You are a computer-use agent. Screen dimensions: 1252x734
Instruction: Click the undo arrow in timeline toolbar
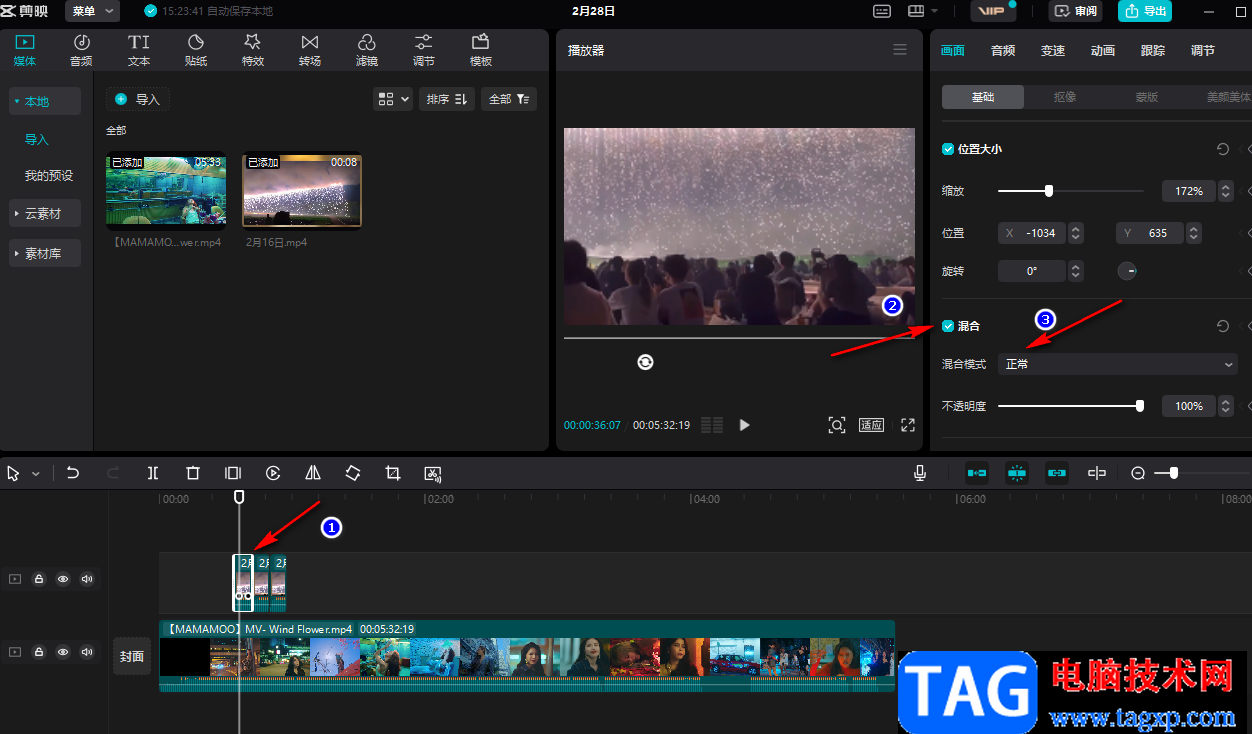pos(73,473)
